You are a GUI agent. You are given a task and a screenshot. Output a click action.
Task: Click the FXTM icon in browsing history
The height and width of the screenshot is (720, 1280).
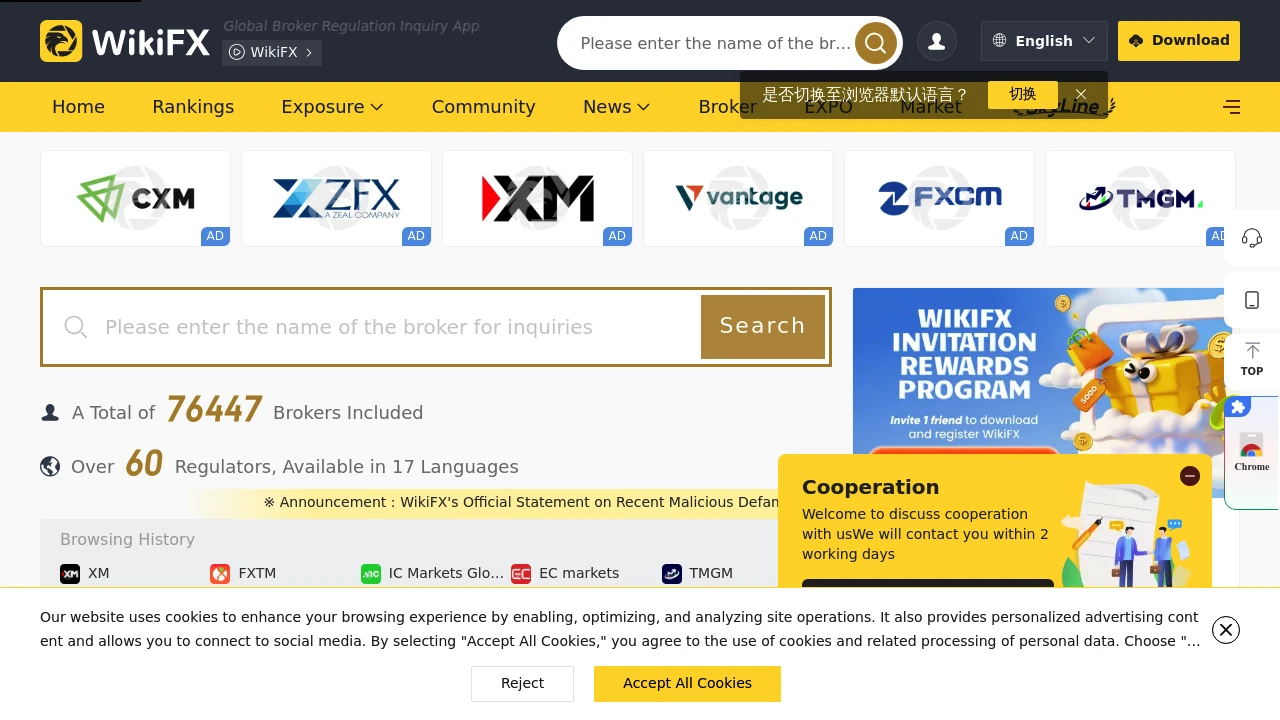click(220, 574)
